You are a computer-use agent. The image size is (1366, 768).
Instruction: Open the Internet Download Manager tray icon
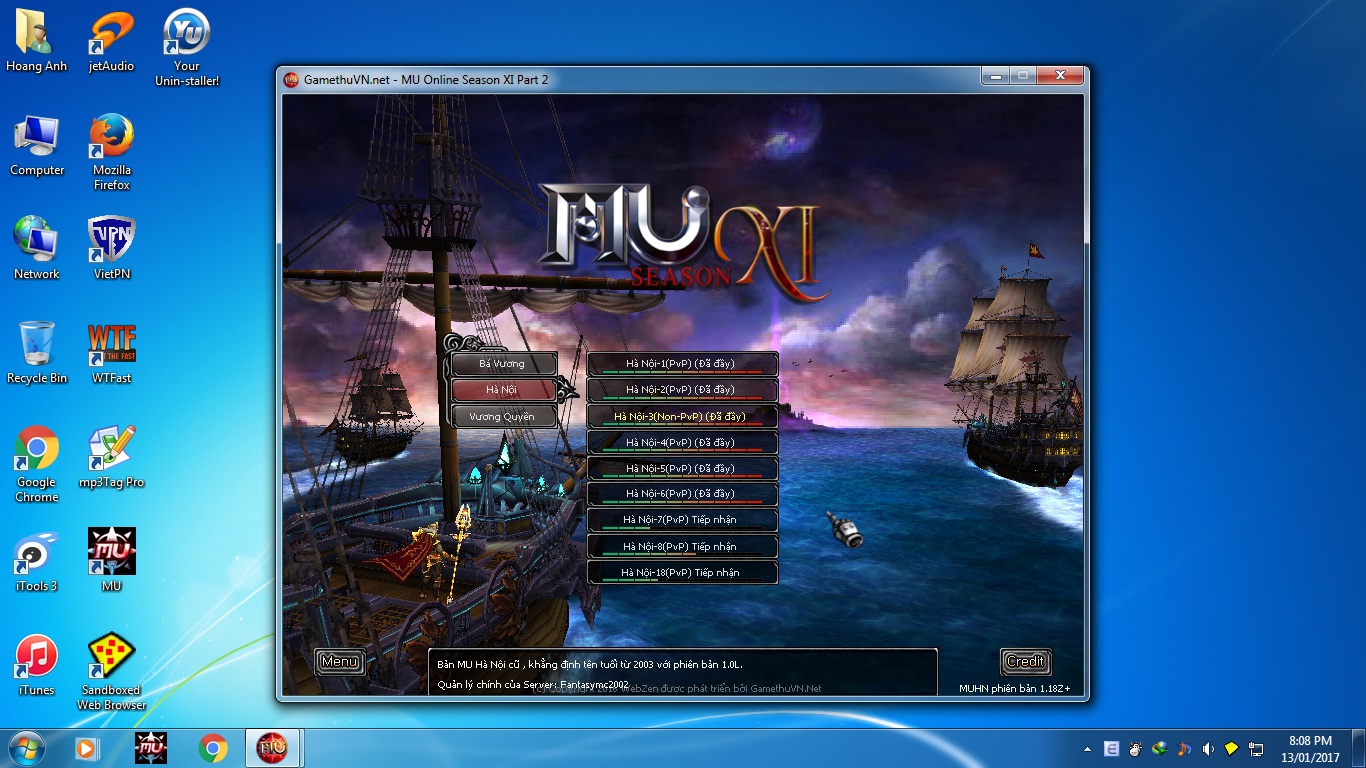1159,748
